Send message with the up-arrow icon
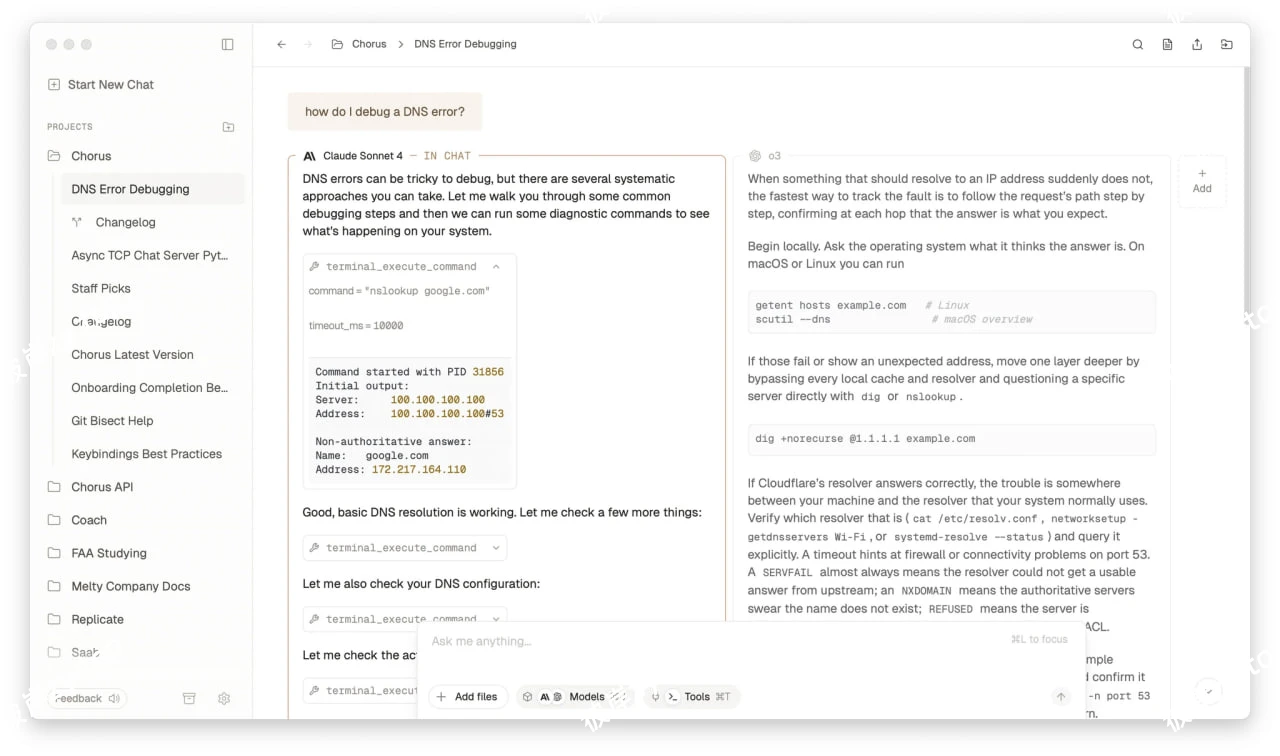Viewport: 1280px width, 756px height. pyautogui.click(x=1061, y=697)
